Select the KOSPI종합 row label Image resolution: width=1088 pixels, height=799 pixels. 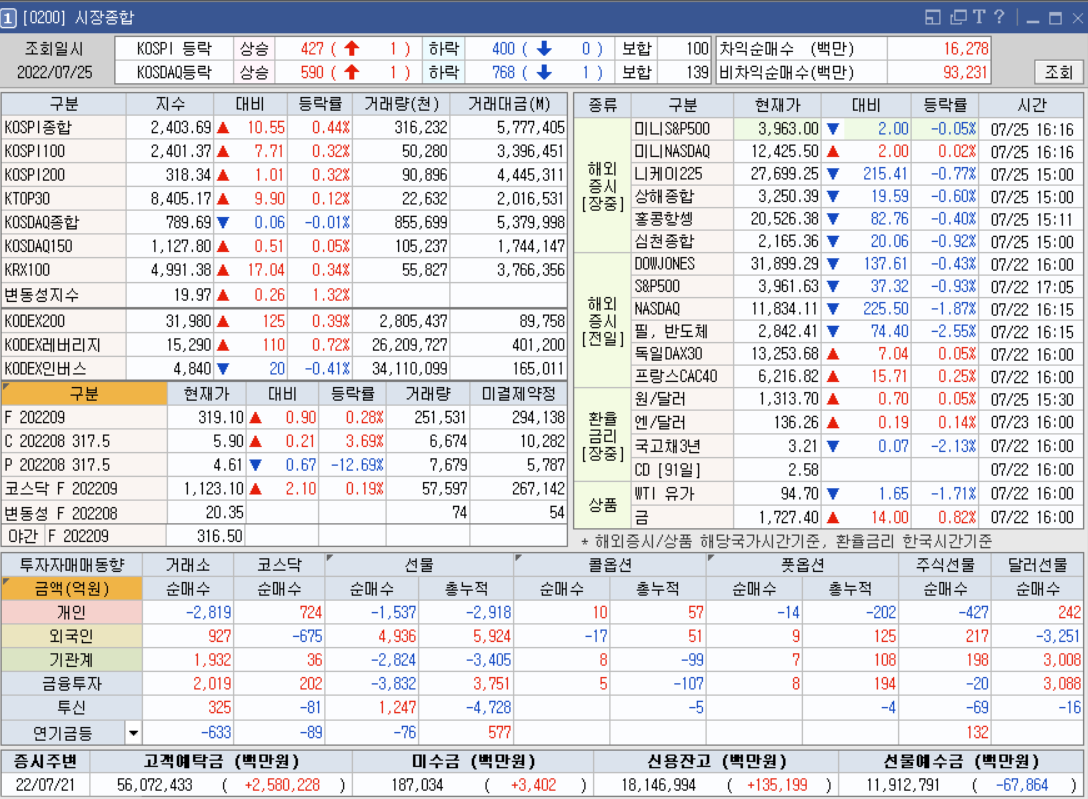tap(63, 128)
